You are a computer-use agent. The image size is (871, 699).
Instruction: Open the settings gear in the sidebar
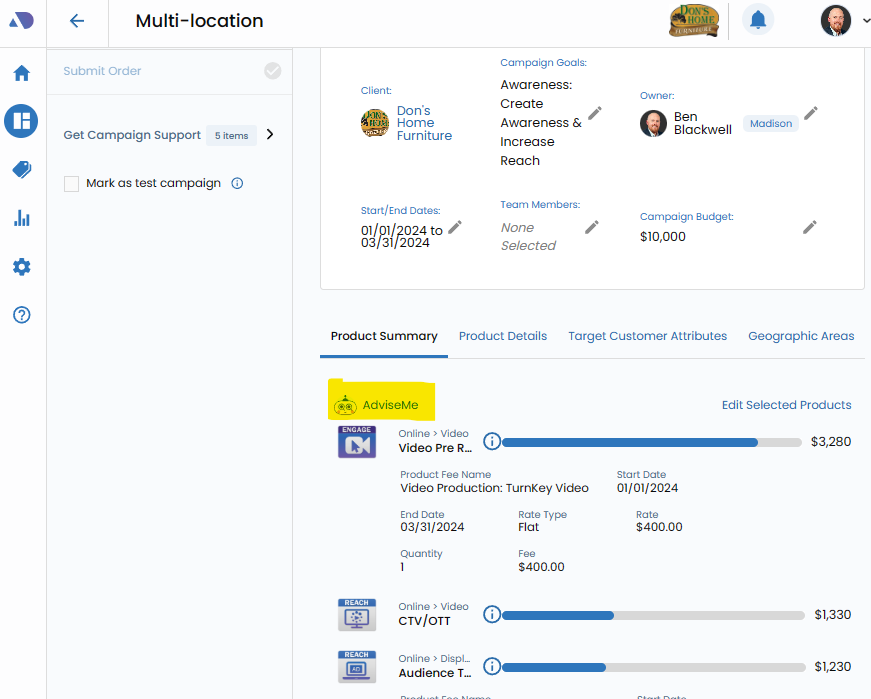pos(21,267)
